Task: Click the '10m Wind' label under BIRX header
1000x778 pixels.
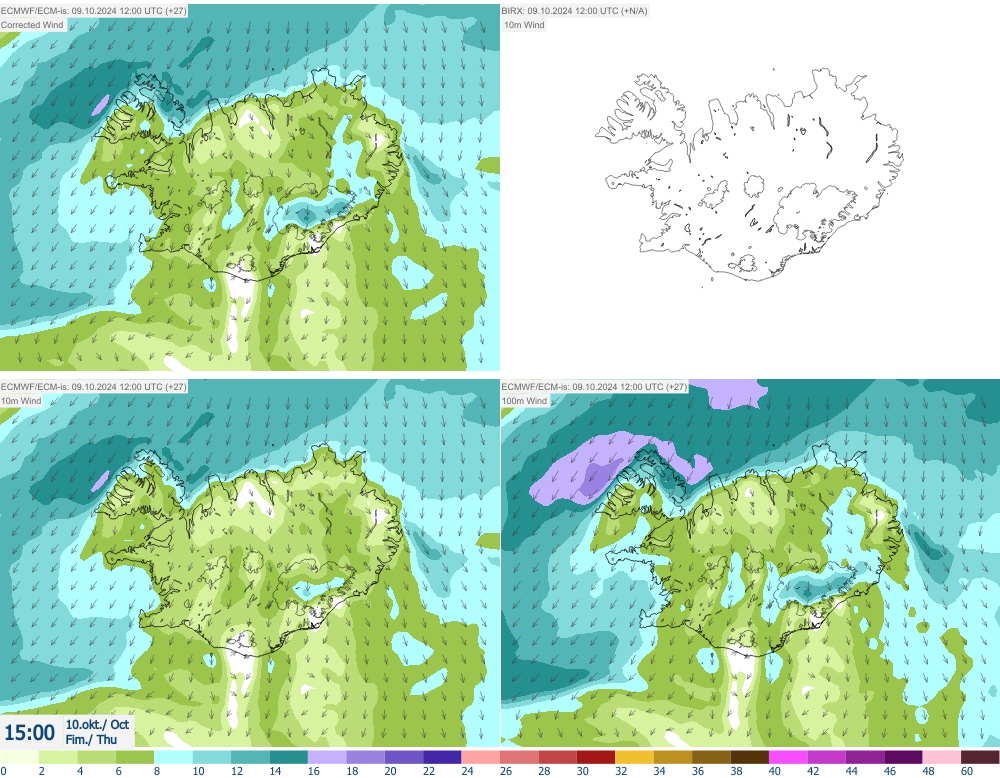Action: [524, 25]
